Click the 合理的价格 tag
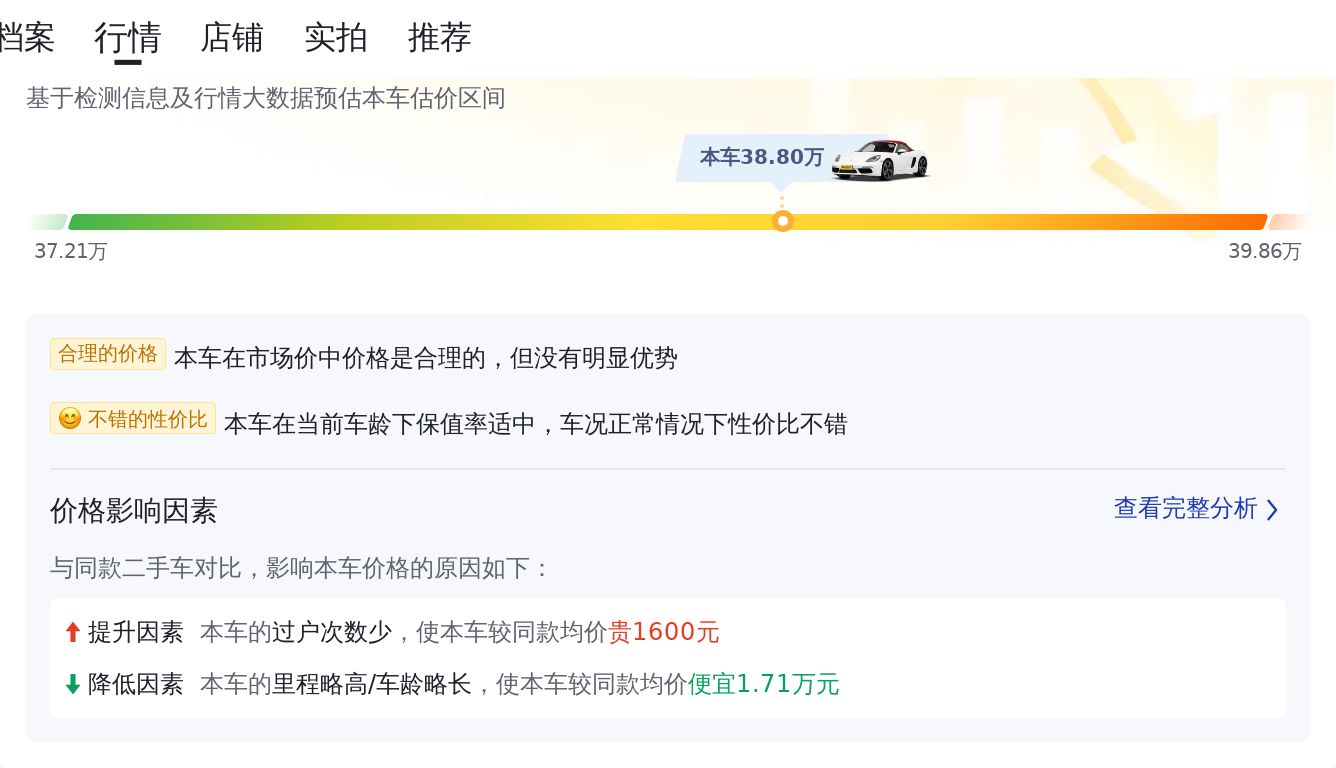1336x768 pixels. 108,354
